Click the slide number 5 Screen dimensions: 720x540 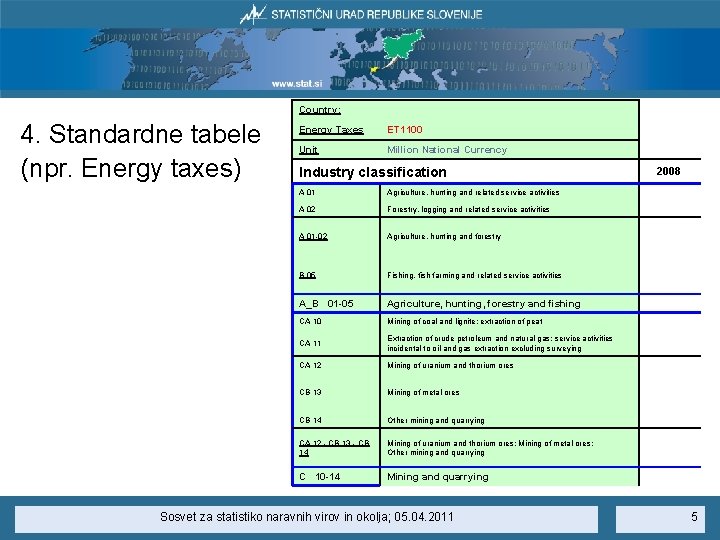coord(694,517)
